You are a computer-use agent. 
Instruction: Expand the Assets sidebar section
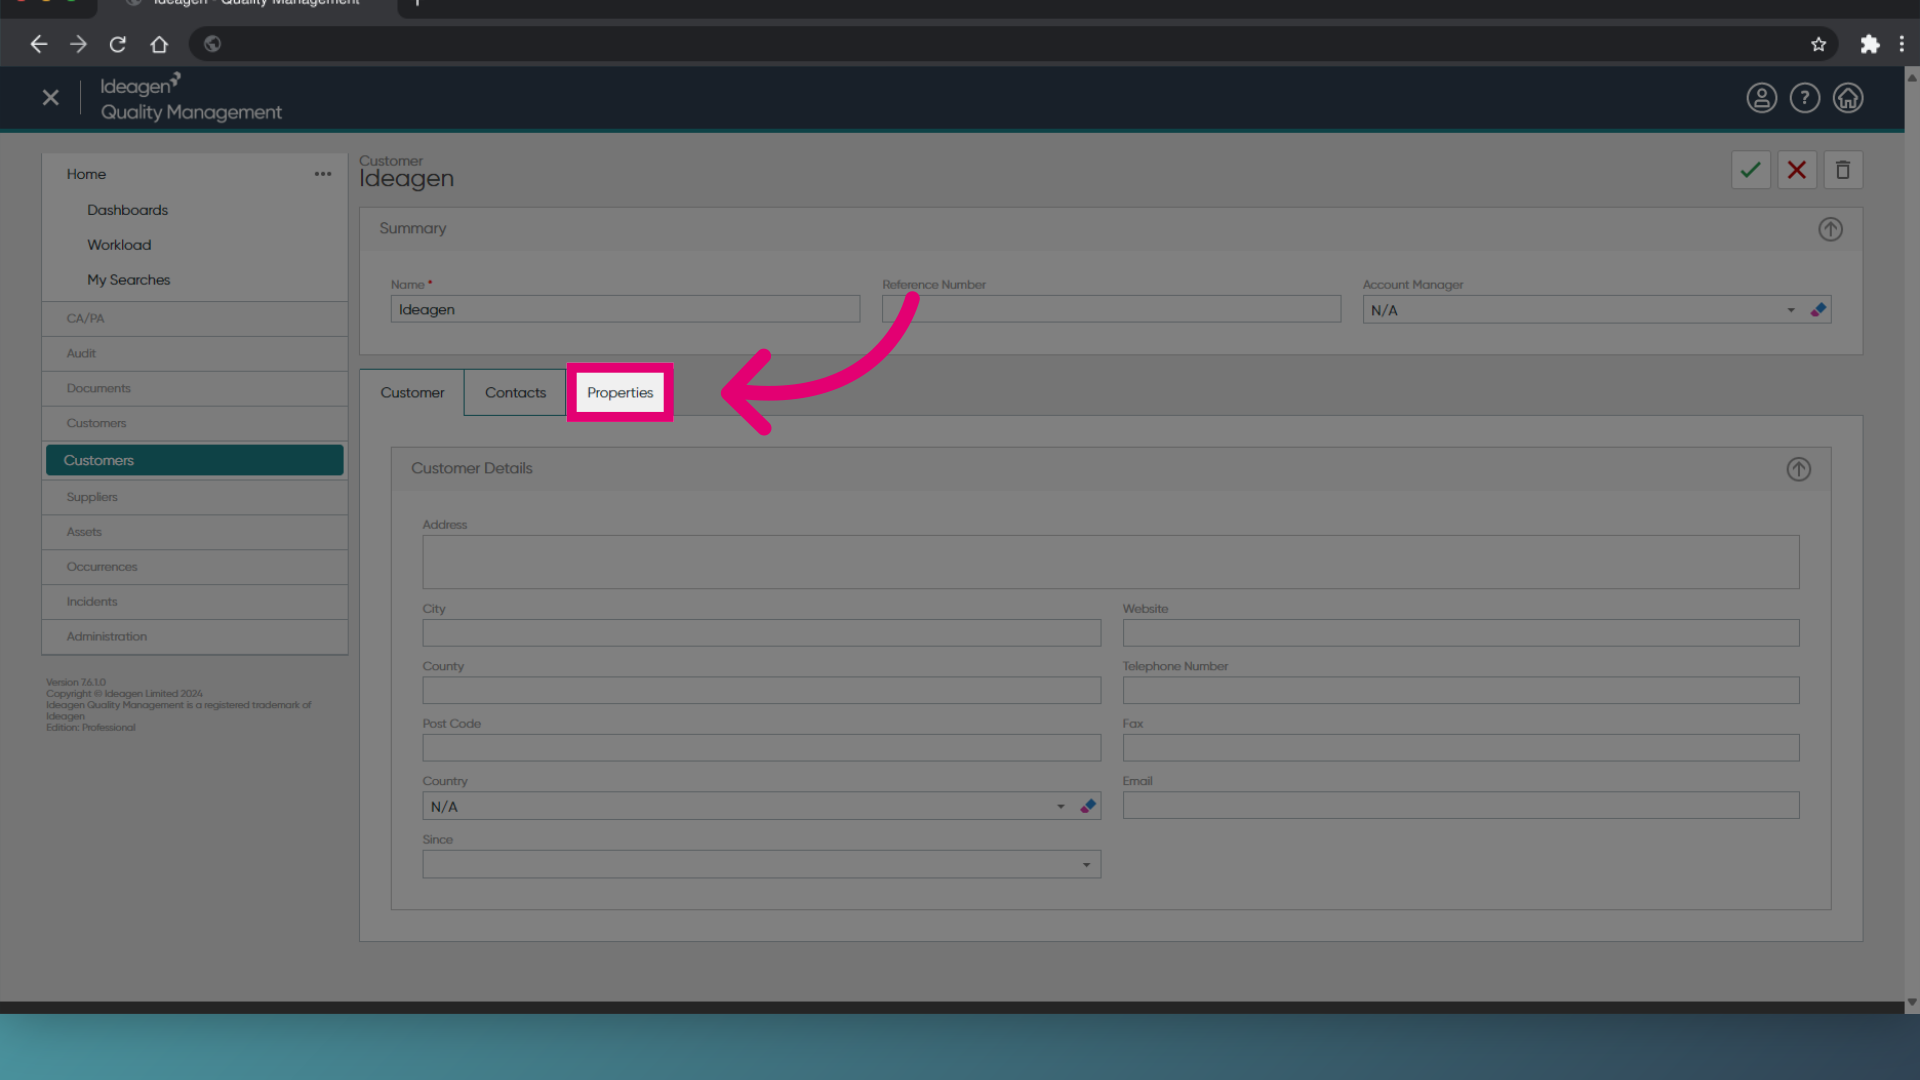pyautogui.click(x=195, y=532)
